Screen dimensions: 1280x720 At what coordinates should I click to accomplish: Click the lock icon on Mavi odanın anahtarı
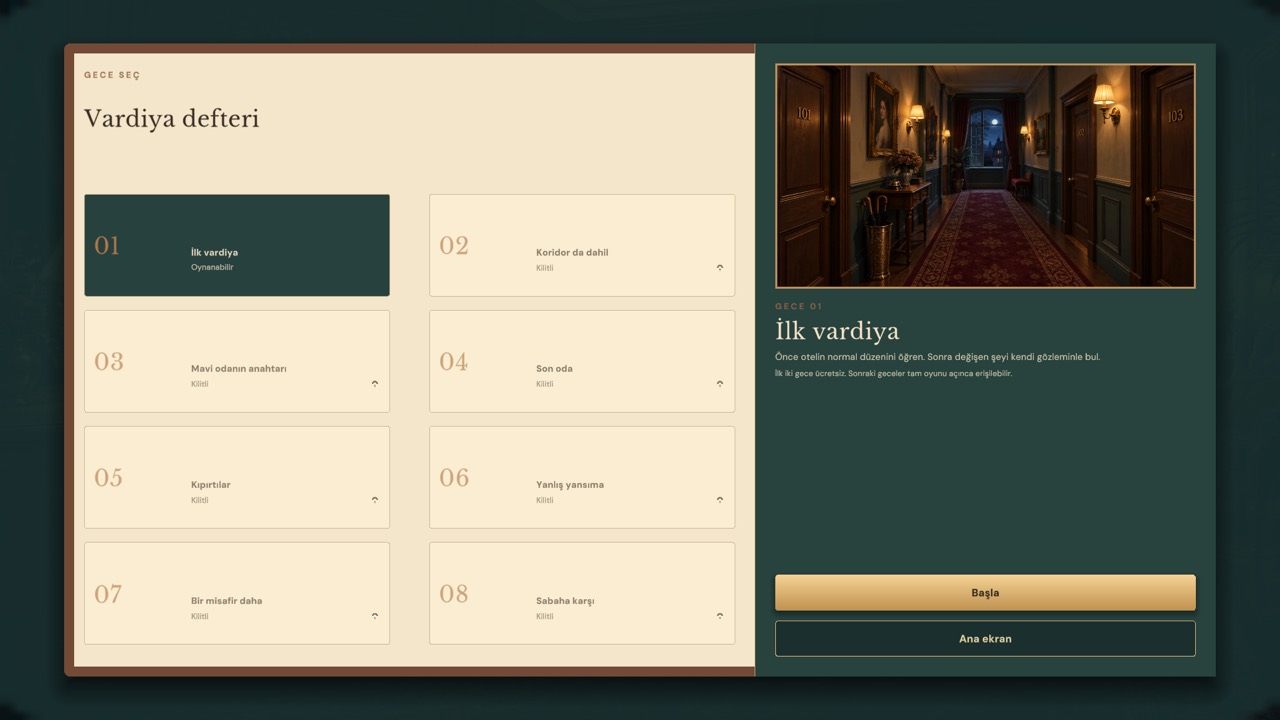[x=375, y=383]
